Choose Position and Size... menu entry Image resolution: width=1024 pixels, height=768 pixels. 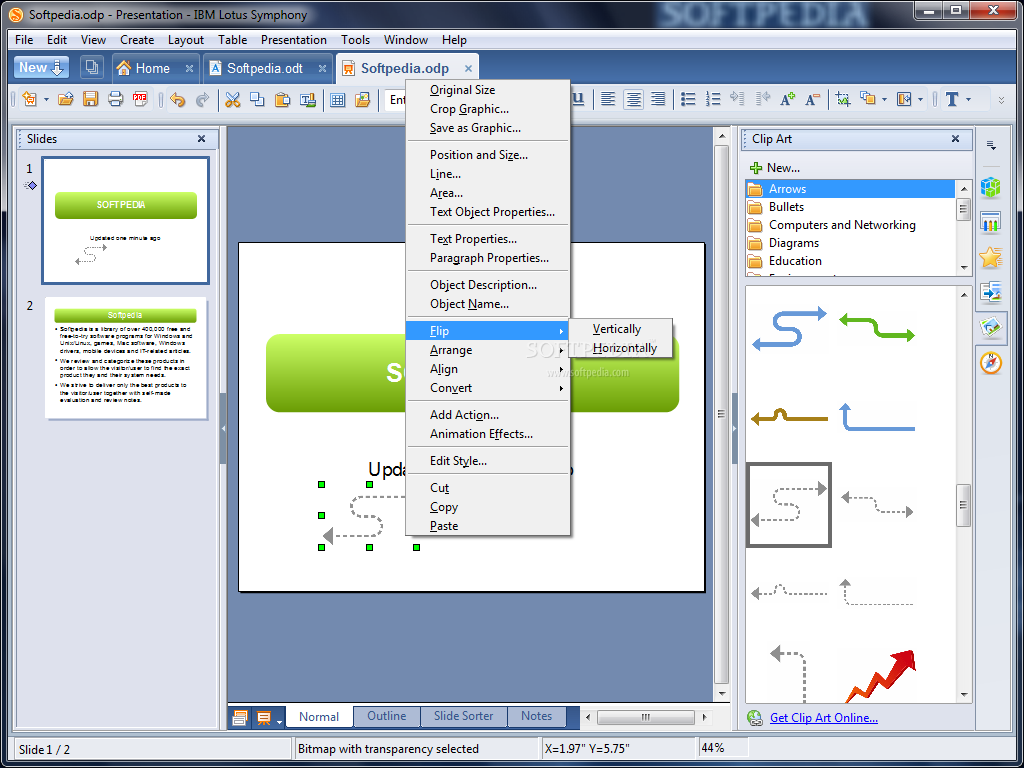(488, 155)
